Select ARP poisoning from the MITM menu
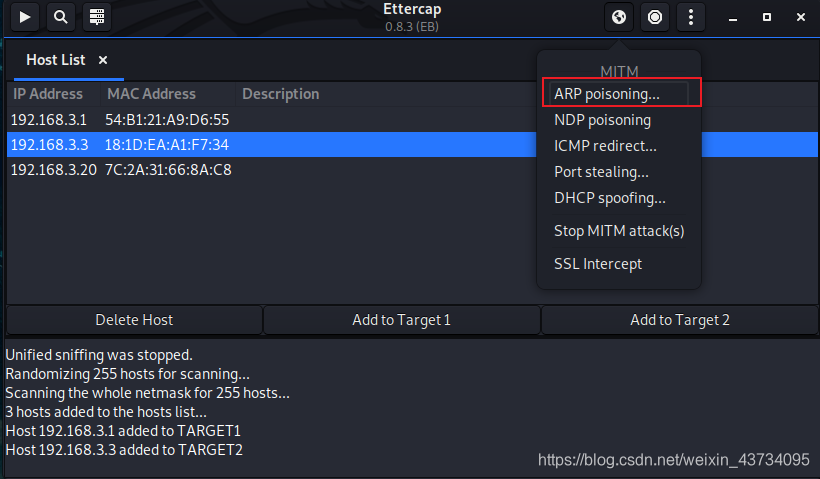This screenshot has width=820, height=479. tap(607, 94)
